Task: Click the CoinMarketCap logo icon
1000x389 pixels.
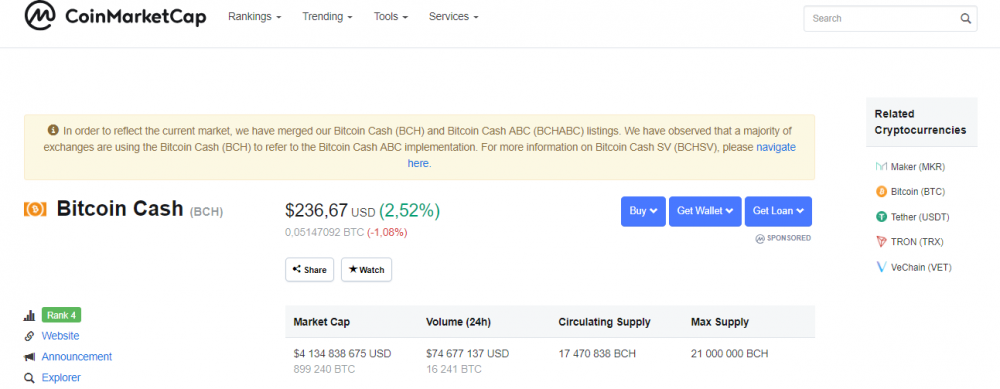Action: tap(41, 16)
